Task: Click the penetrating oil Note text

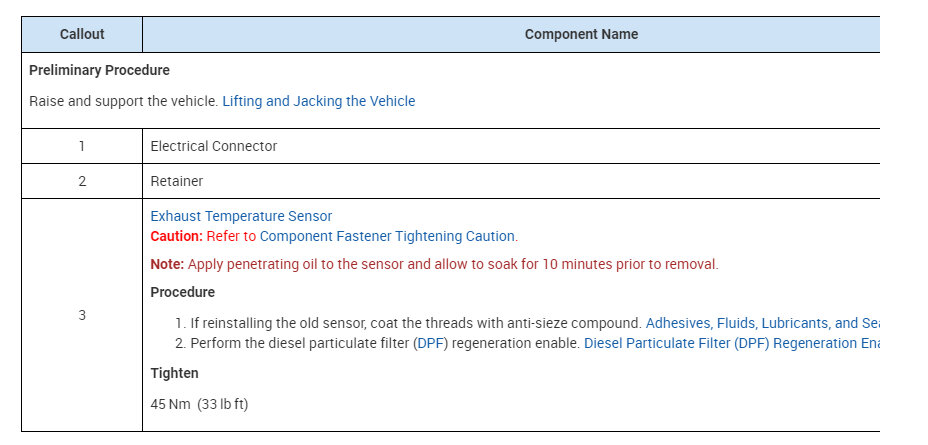Action: (x=450, y=264)
